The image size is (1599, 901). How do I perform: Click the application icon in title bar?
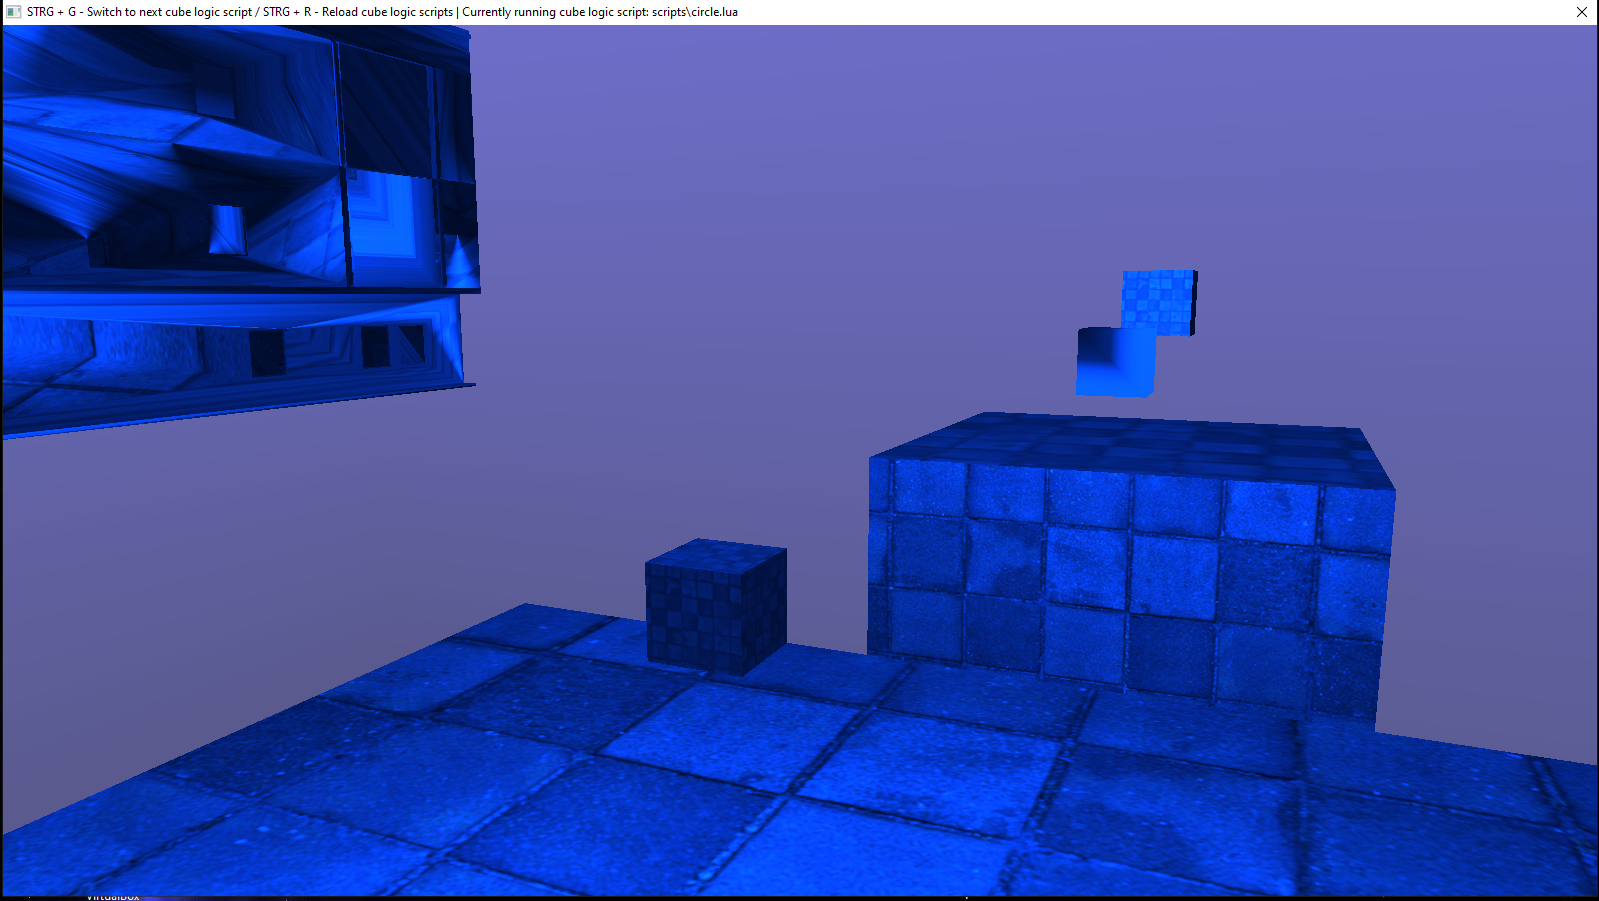pyautogui.click(x=13, y=12)
